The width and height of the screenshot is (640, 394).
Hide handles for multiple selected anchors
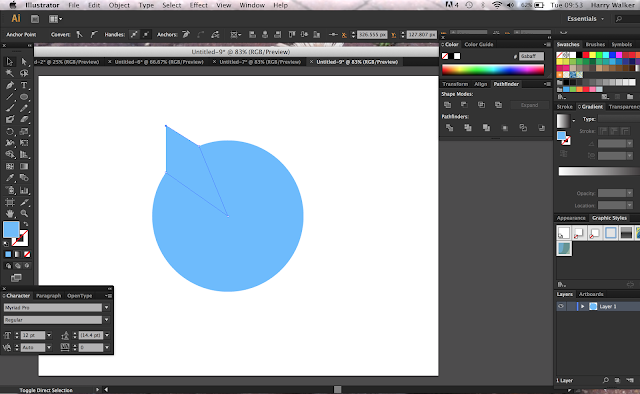coord(146,35)
